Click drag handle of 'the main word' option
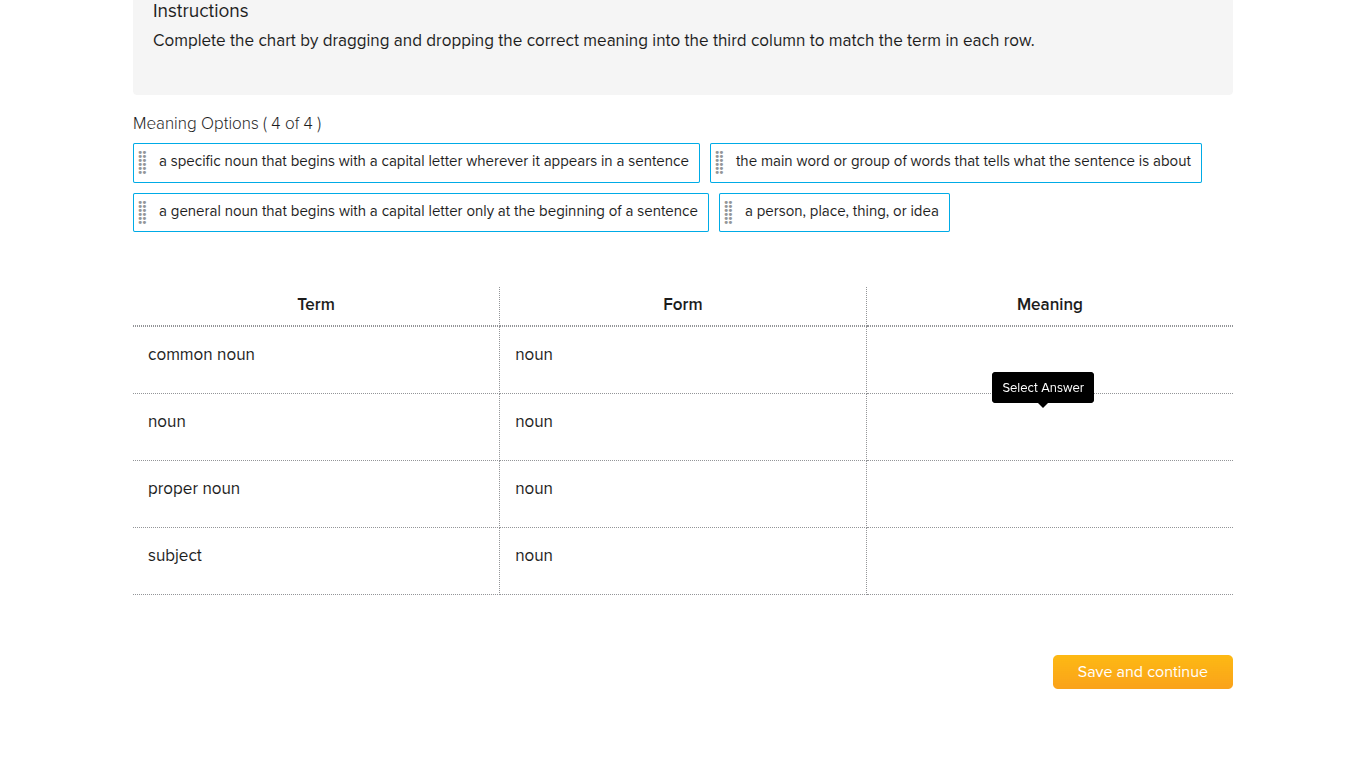 [x=720, y=162]
